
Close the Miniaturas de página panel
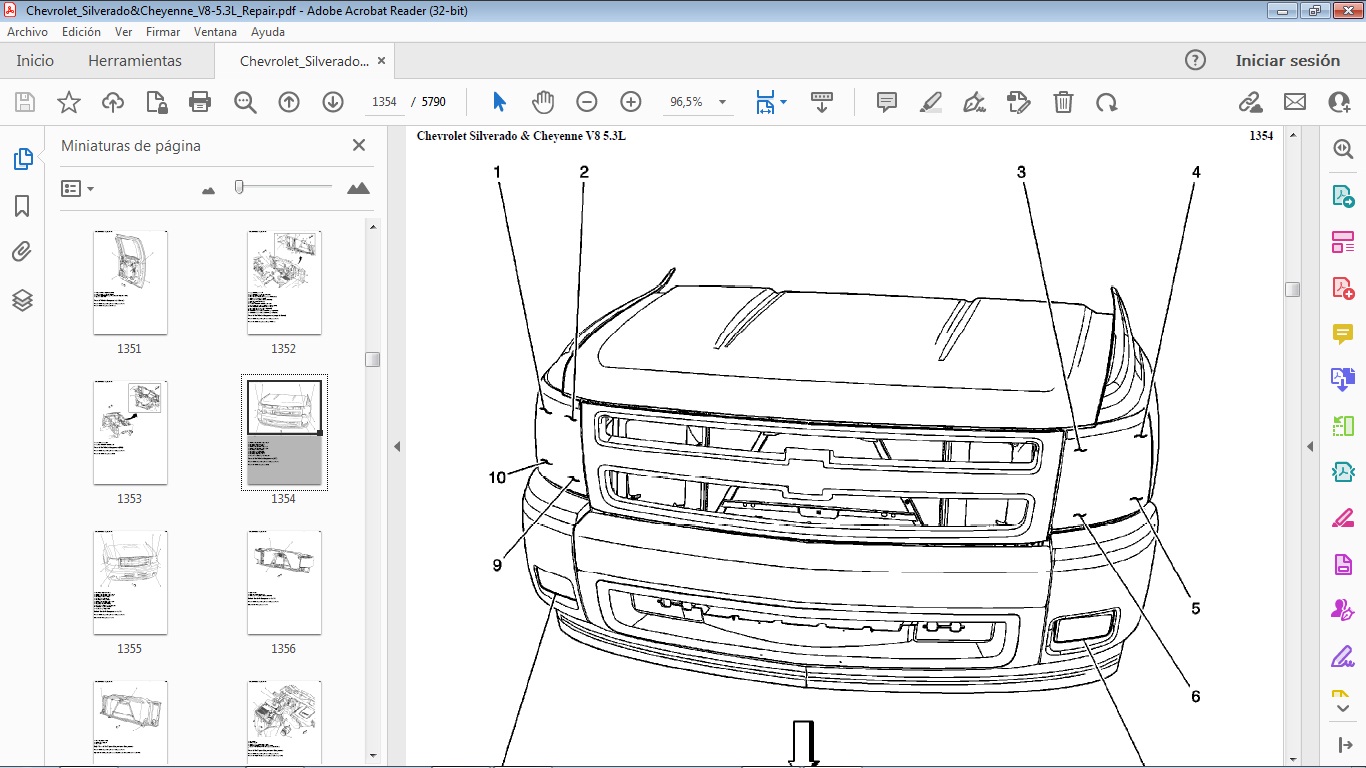[x=359, y=145]
